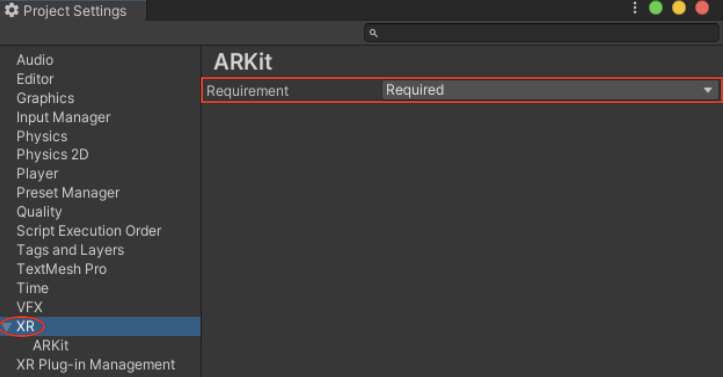The height and width of the screenshot is (377, 724).
Task: Click the green window button
Action: pos(656,8)
